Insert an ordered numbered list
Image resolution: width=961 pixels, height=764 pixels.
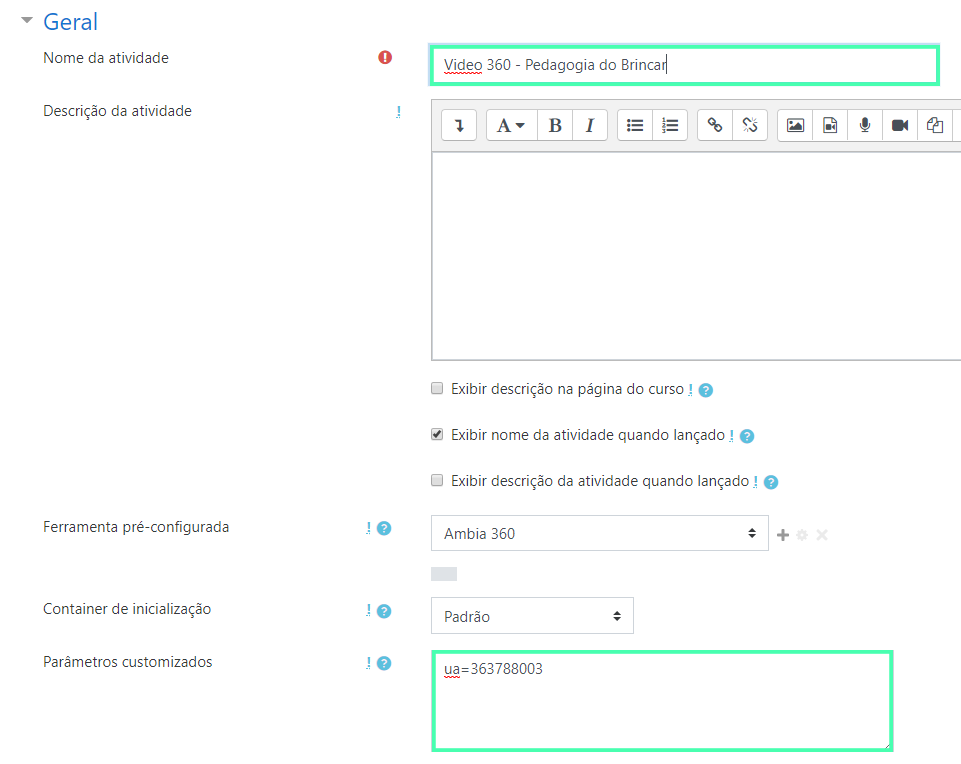click(670, 126)
